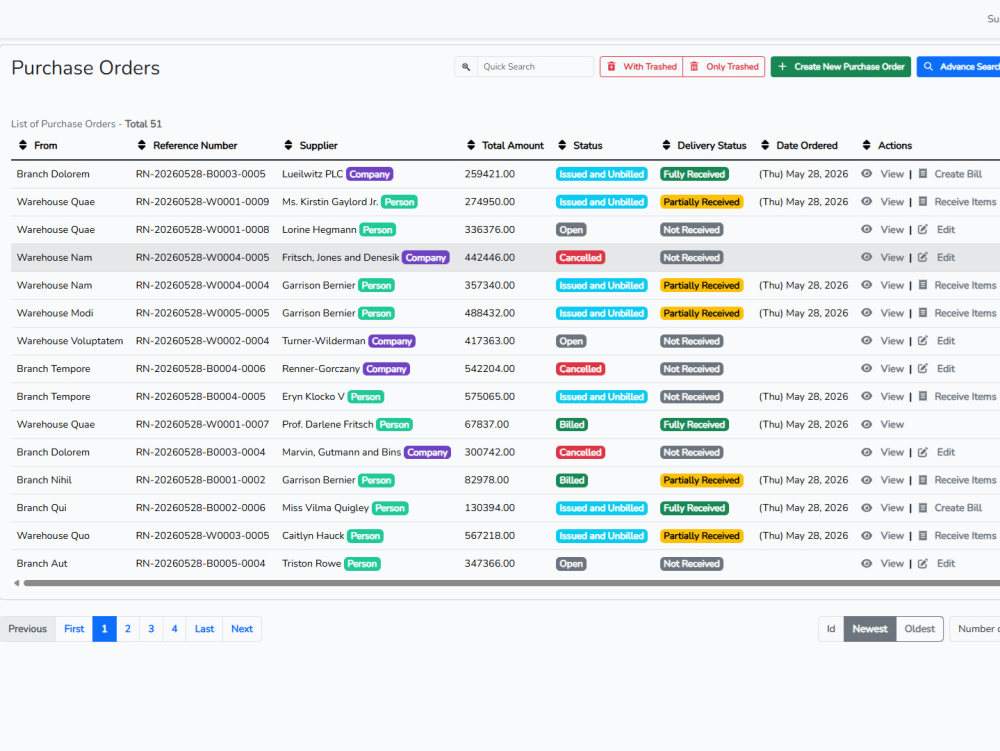Go to page 2
The image size is (1000, 751).
click(x=128, y=629)
